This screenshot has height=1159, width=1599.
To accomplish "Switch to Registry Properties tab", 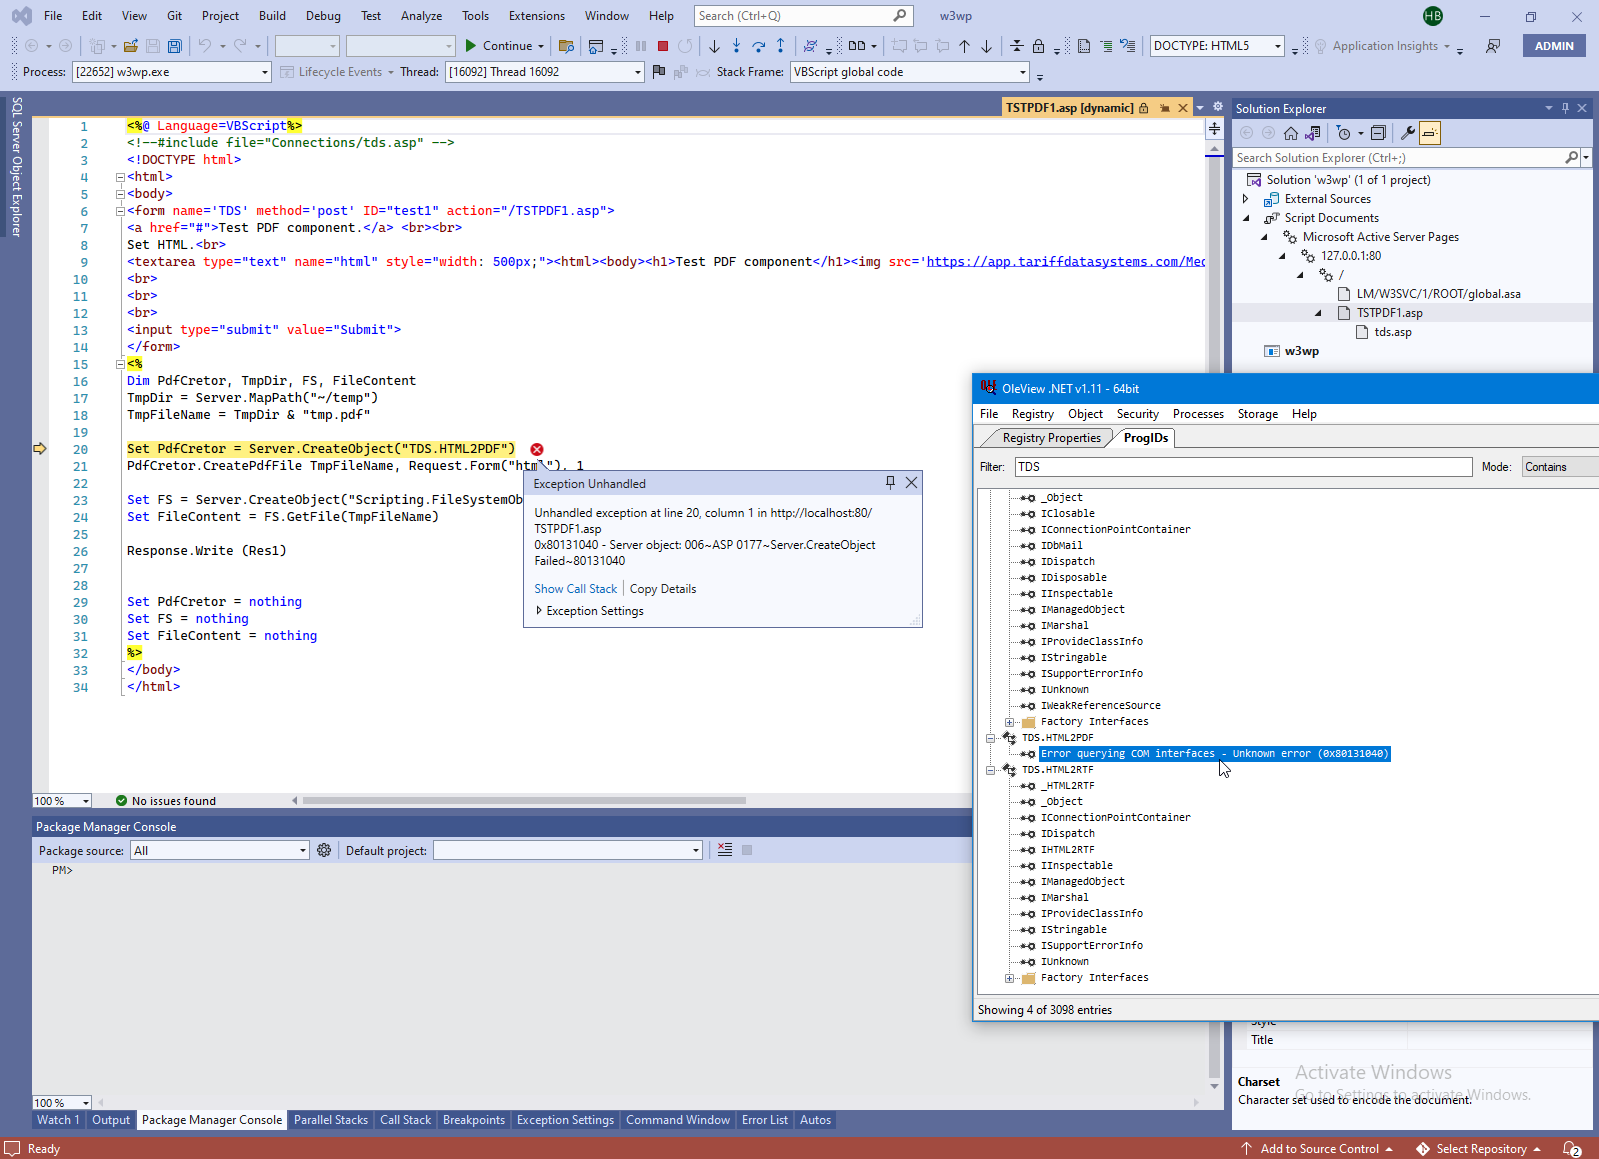I will [1051, 438].
